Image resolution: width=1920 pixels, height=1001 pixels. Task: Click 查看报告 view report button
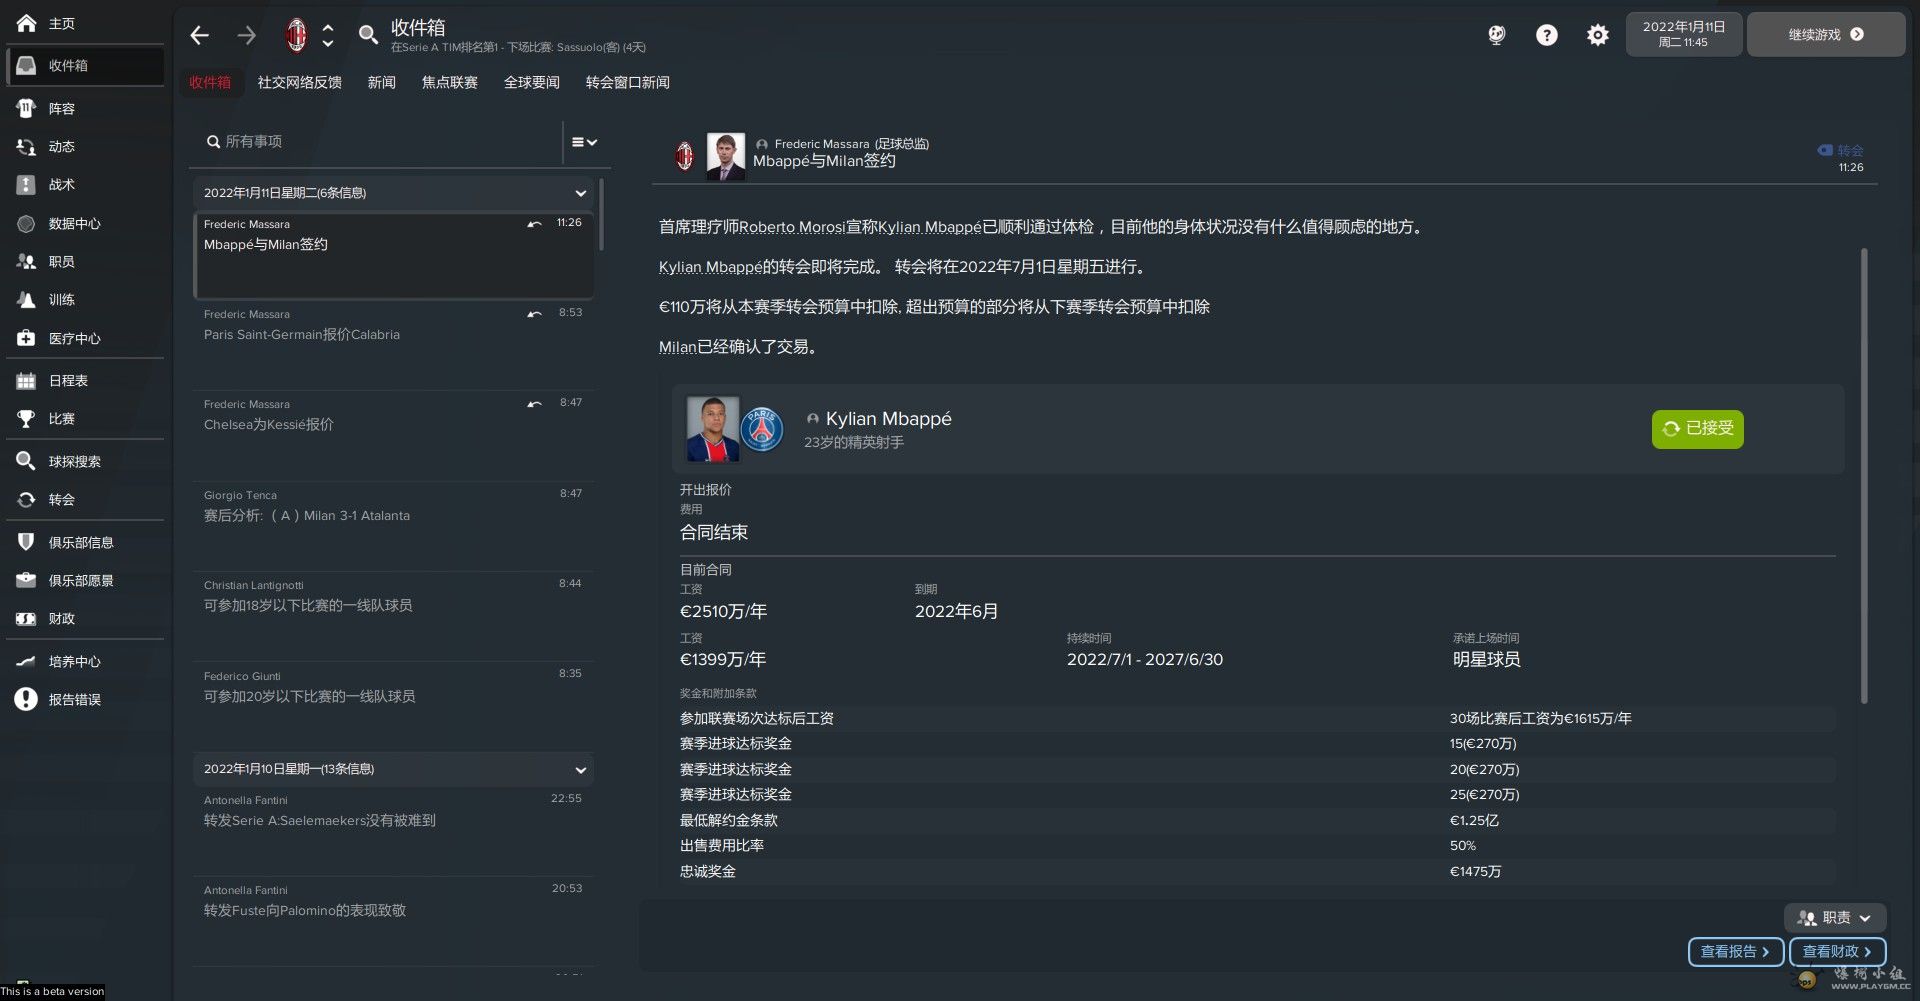[1735, 951]
